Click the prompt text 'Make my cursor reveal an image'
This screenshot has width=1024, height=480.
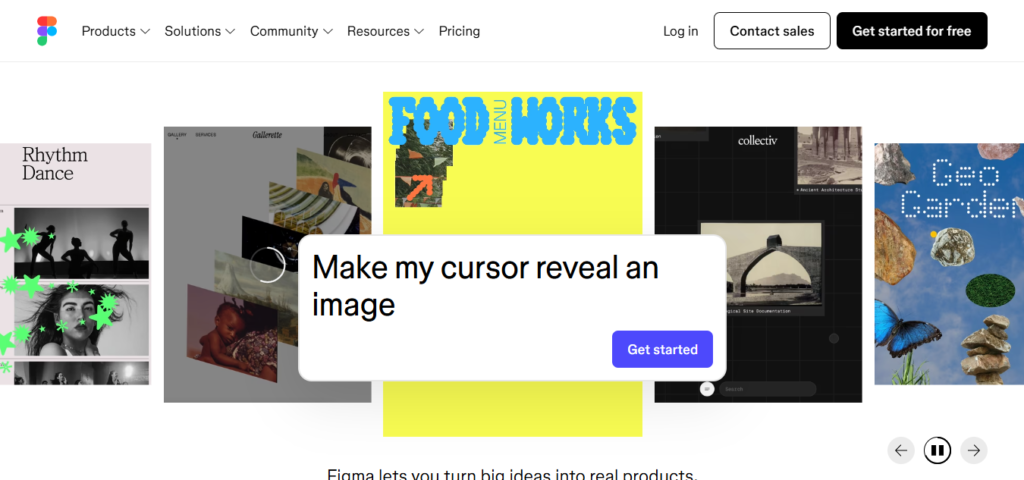point(485,285)
